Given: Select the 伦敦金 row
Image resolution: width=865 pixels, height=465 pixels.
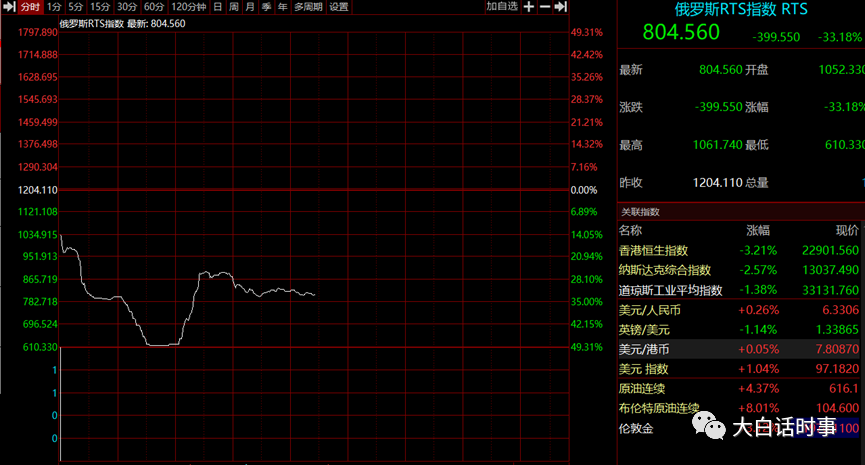Looking at the screenshot, I should tap(739, 428).
